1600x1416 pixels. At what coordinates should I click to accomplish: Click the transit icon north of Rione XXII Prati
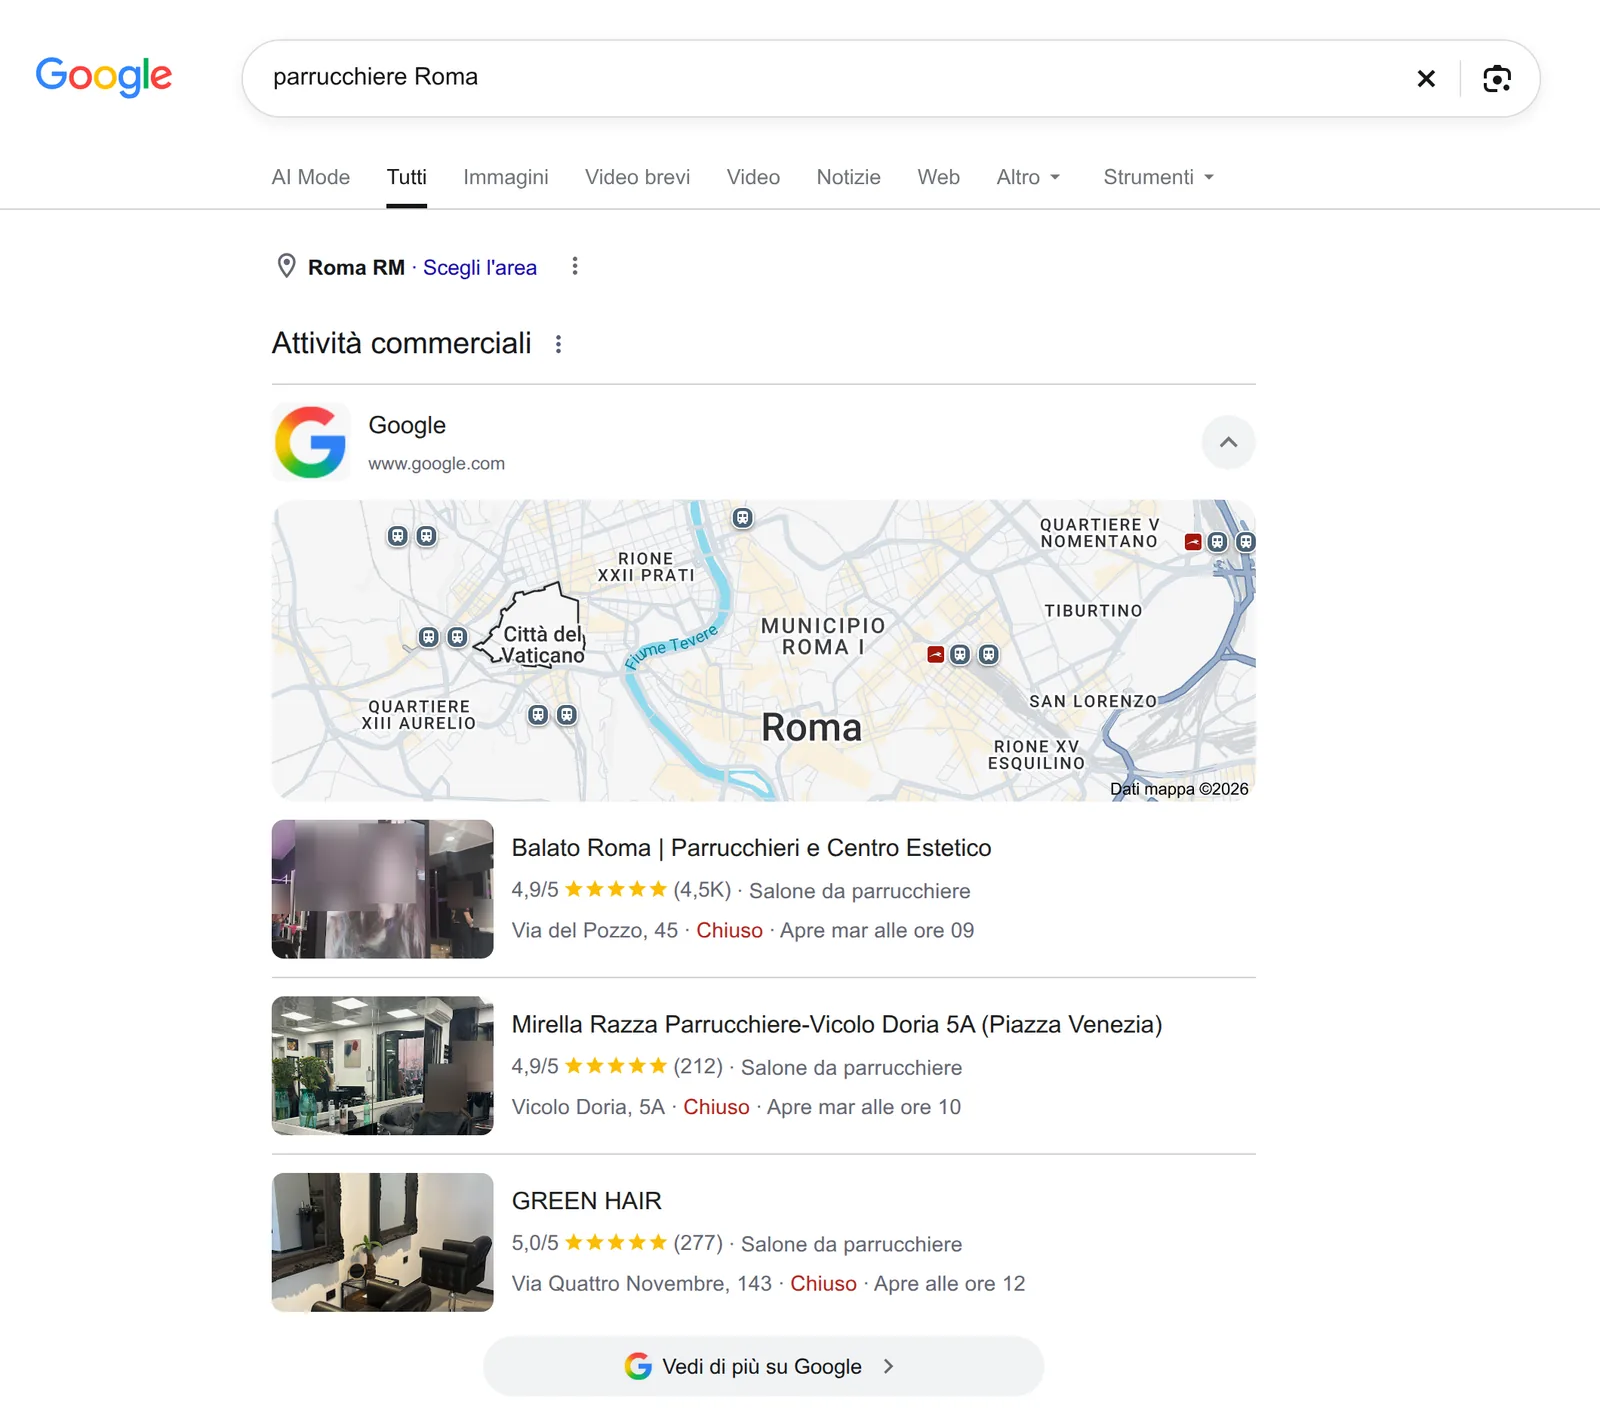click(x=742, y=518)
